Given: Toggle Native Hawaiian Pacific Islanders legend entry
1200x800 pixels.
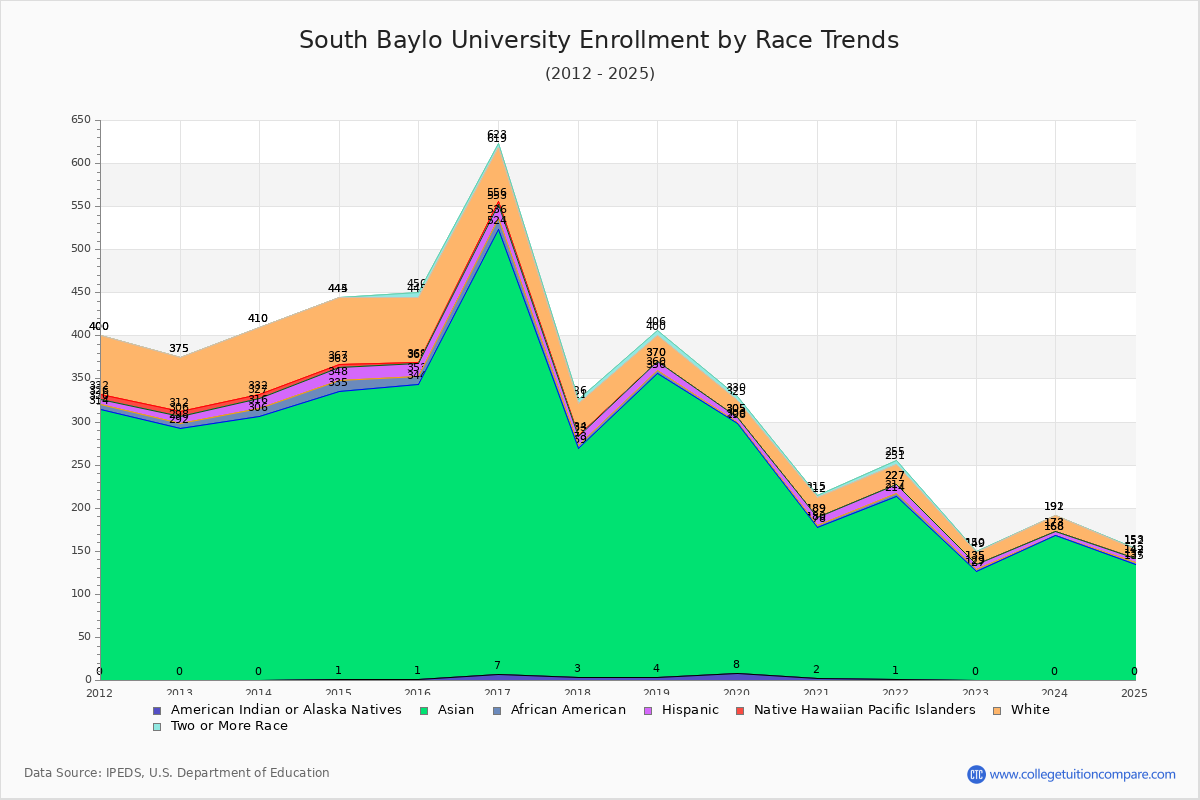Looking at the screenshot, I should point(855,710).
